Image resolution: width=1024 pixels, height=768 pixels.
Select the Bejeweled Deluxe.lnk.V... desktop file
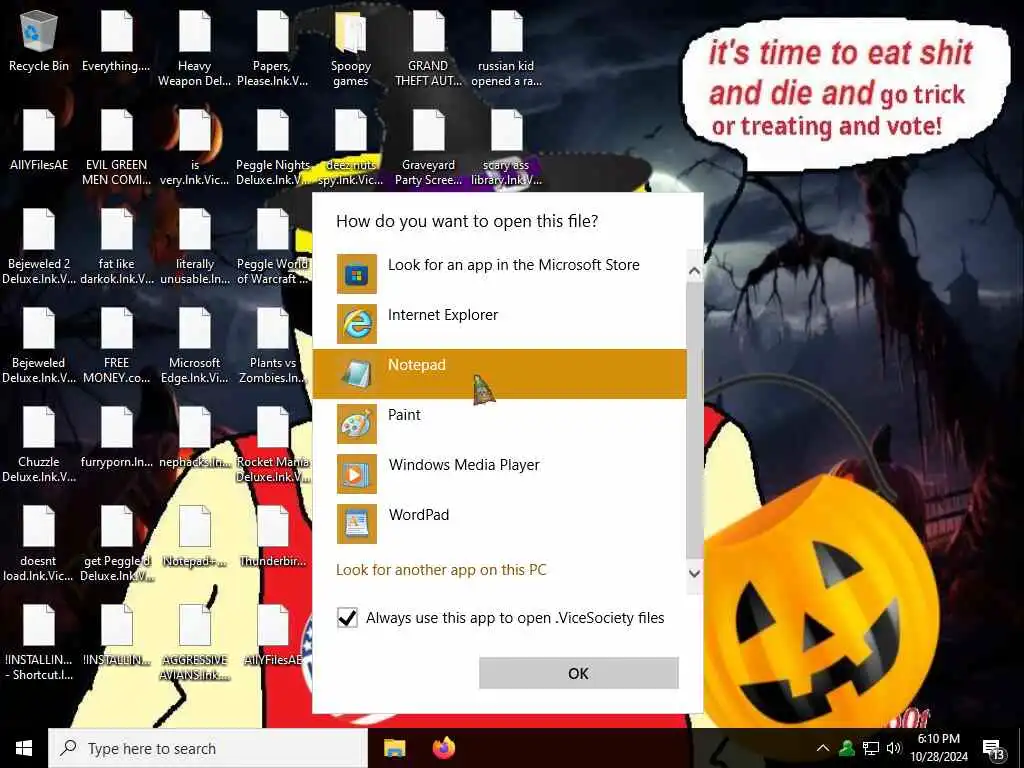(x=39, y=346)
